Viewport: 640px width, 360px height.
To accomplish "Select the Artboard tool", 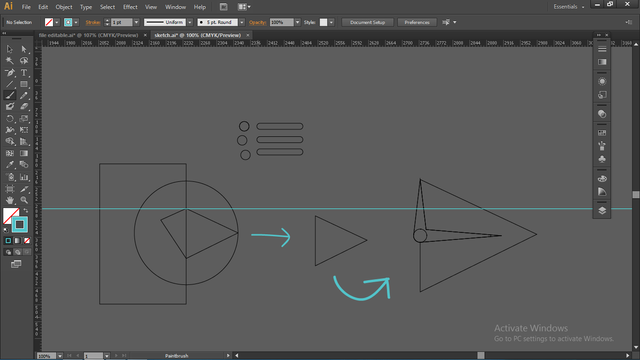I will click(x=10, y=189).
